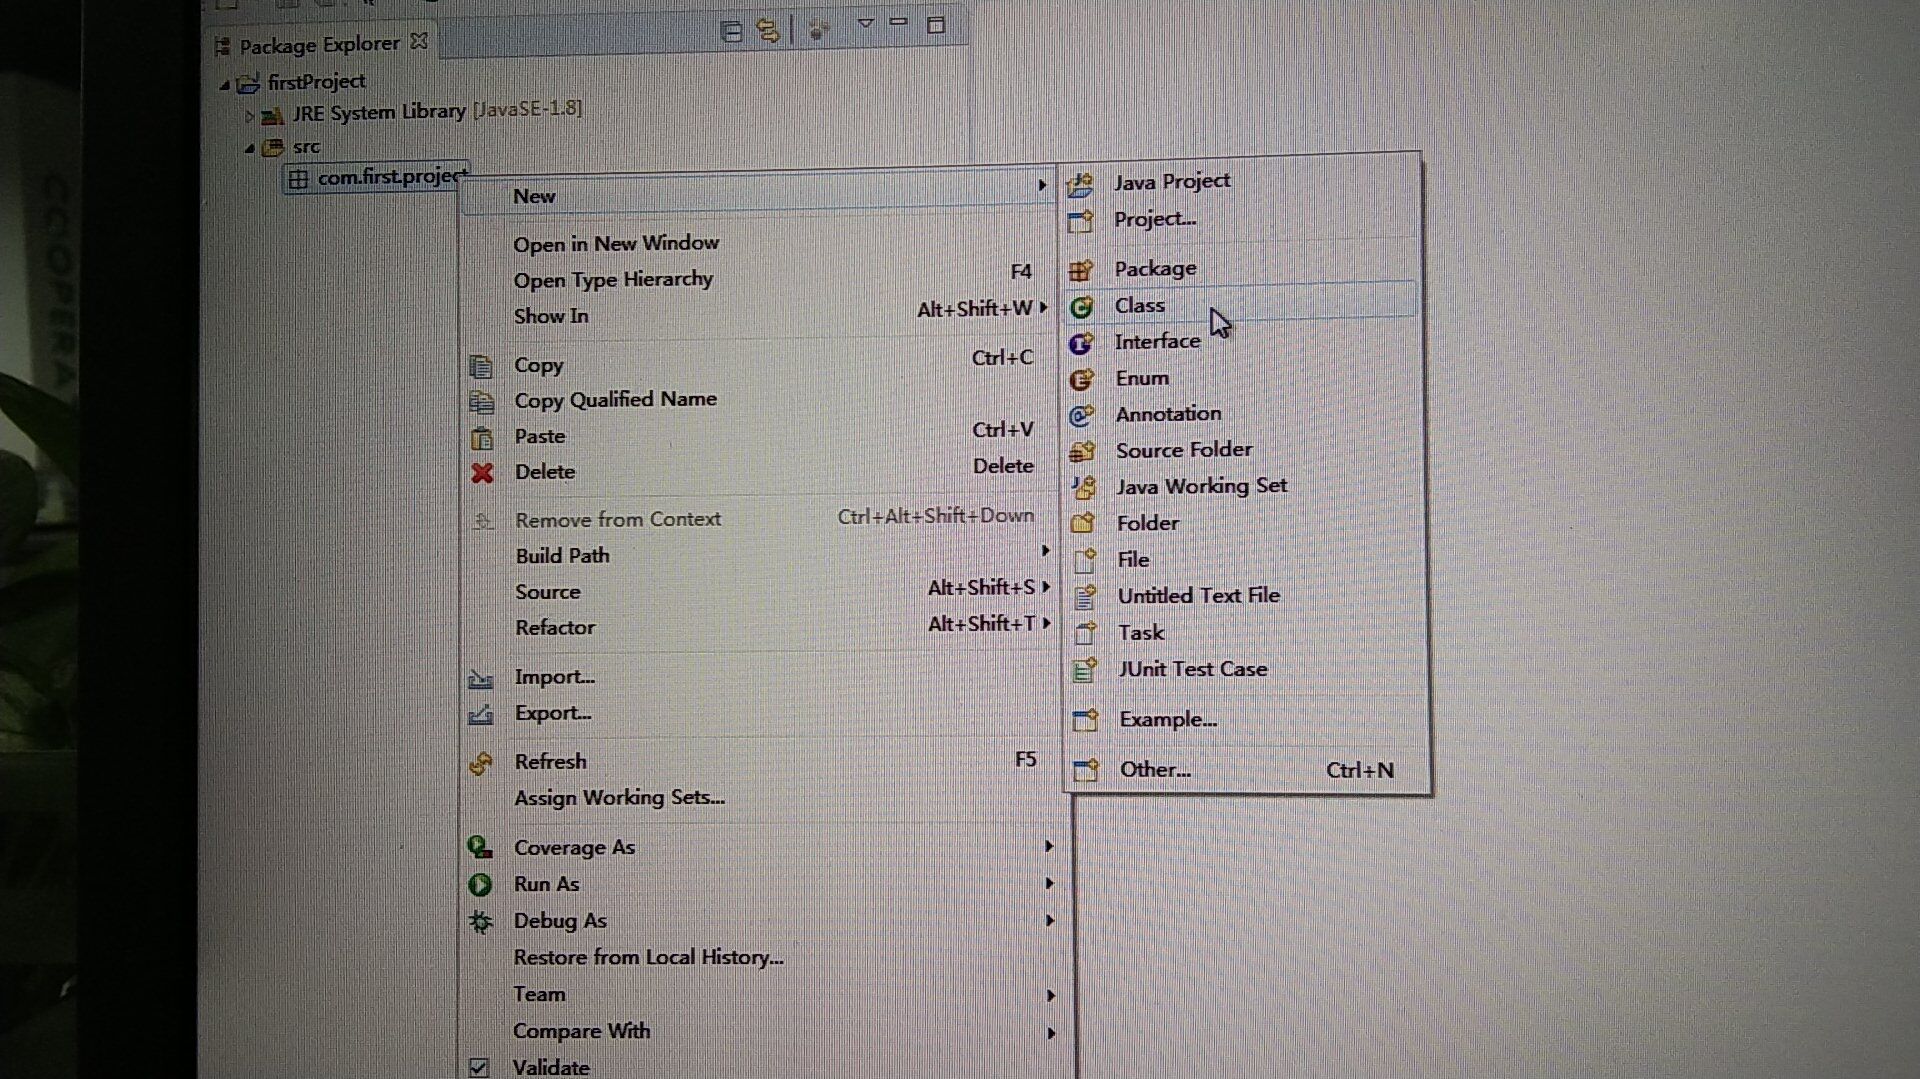Image resolution: width=1920 pixels, height=1079 pixels.
Task: Click the green Run As icon
Action: (x=479, y=885)
